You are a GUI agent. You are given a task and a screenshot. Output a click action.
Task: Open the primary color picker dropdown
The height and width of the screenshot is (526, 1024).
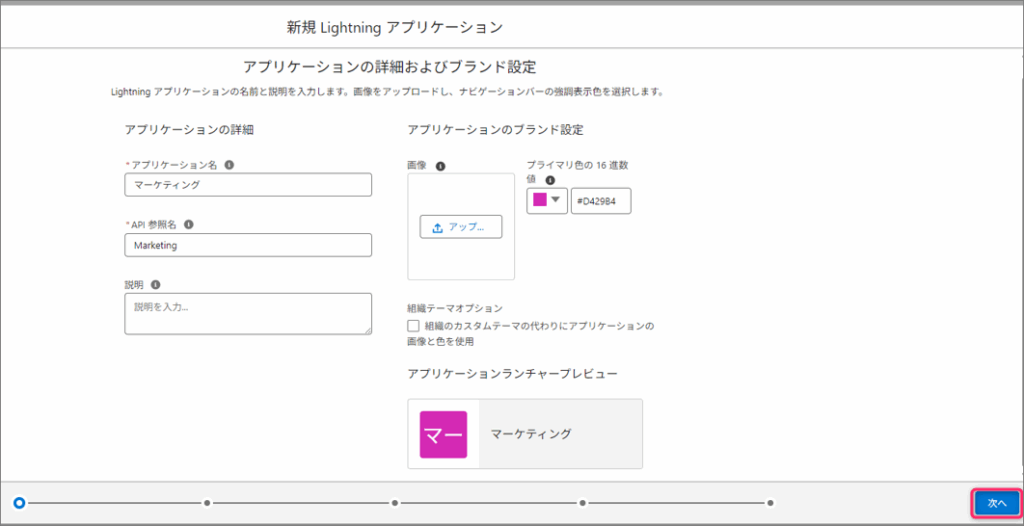[x=547, y=200]
